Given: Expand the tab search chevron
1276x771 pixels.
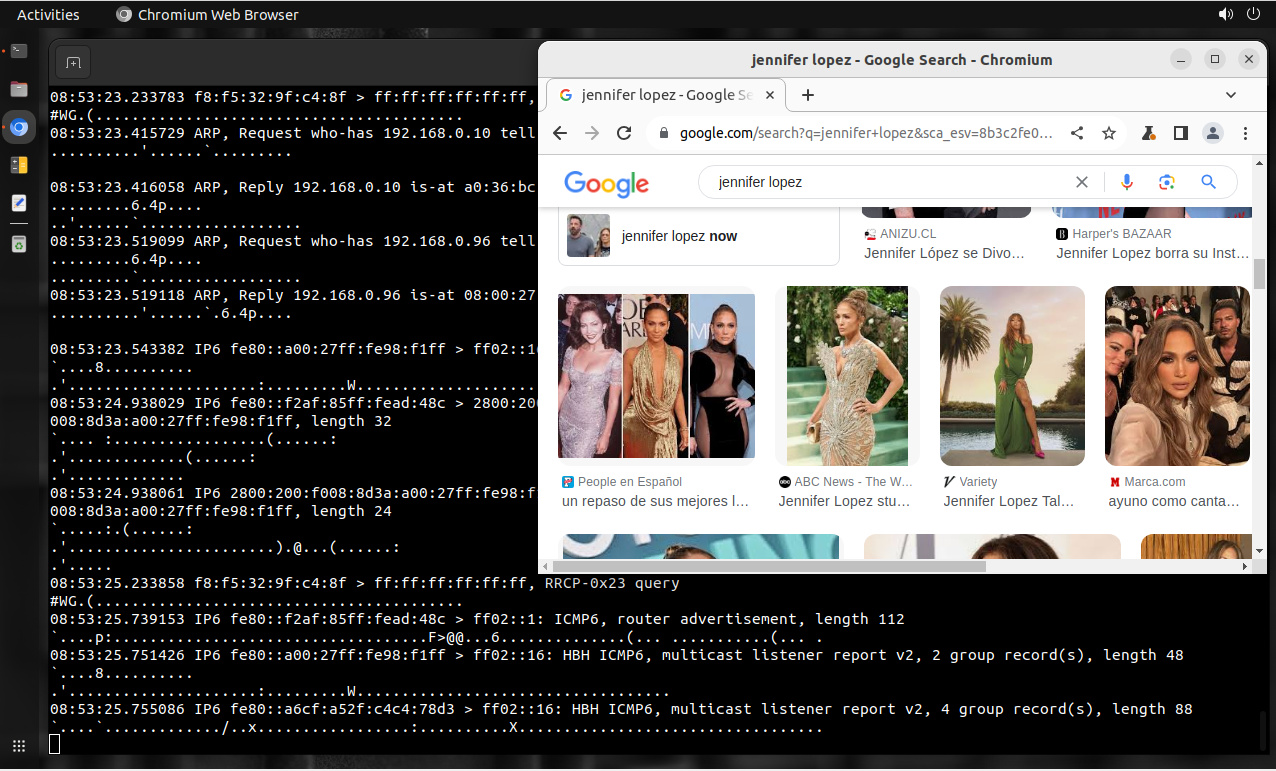Looking at the screenshot, I should click(1231, 95).
